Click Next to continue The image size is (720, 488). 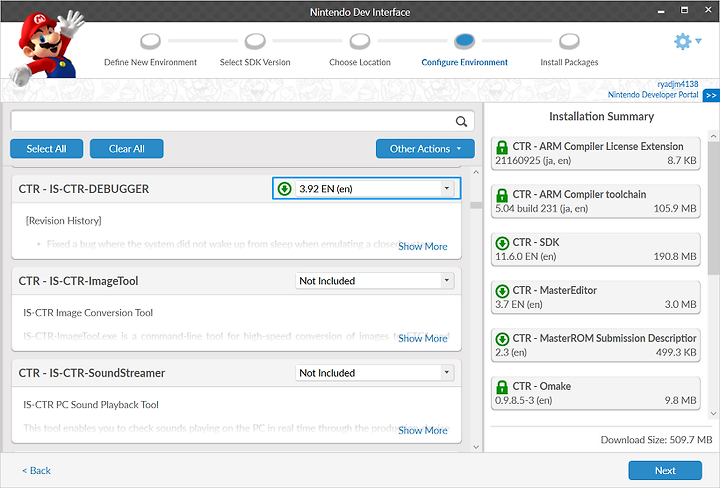coord(665,471)
